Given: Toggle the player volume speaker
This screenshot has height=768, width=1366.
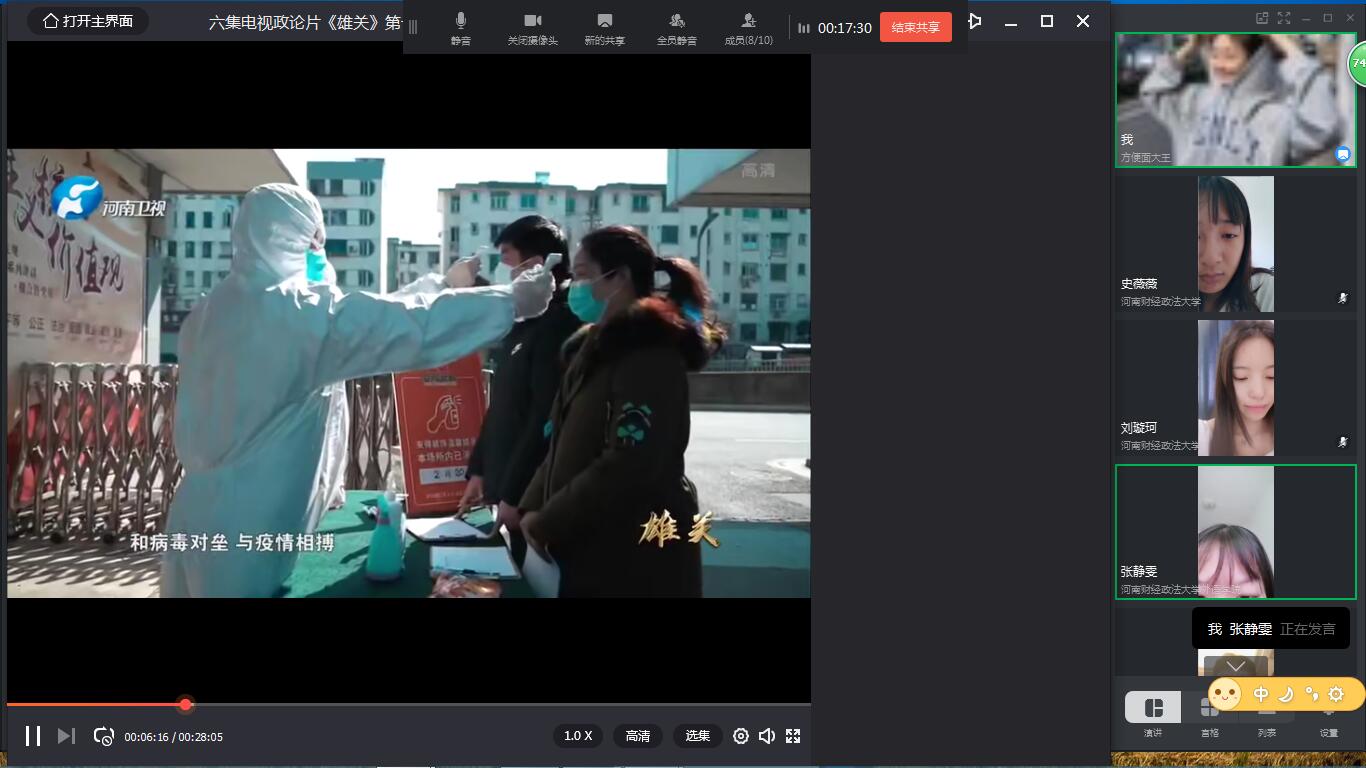Looking at the screenshot, I should coord(767,736).
